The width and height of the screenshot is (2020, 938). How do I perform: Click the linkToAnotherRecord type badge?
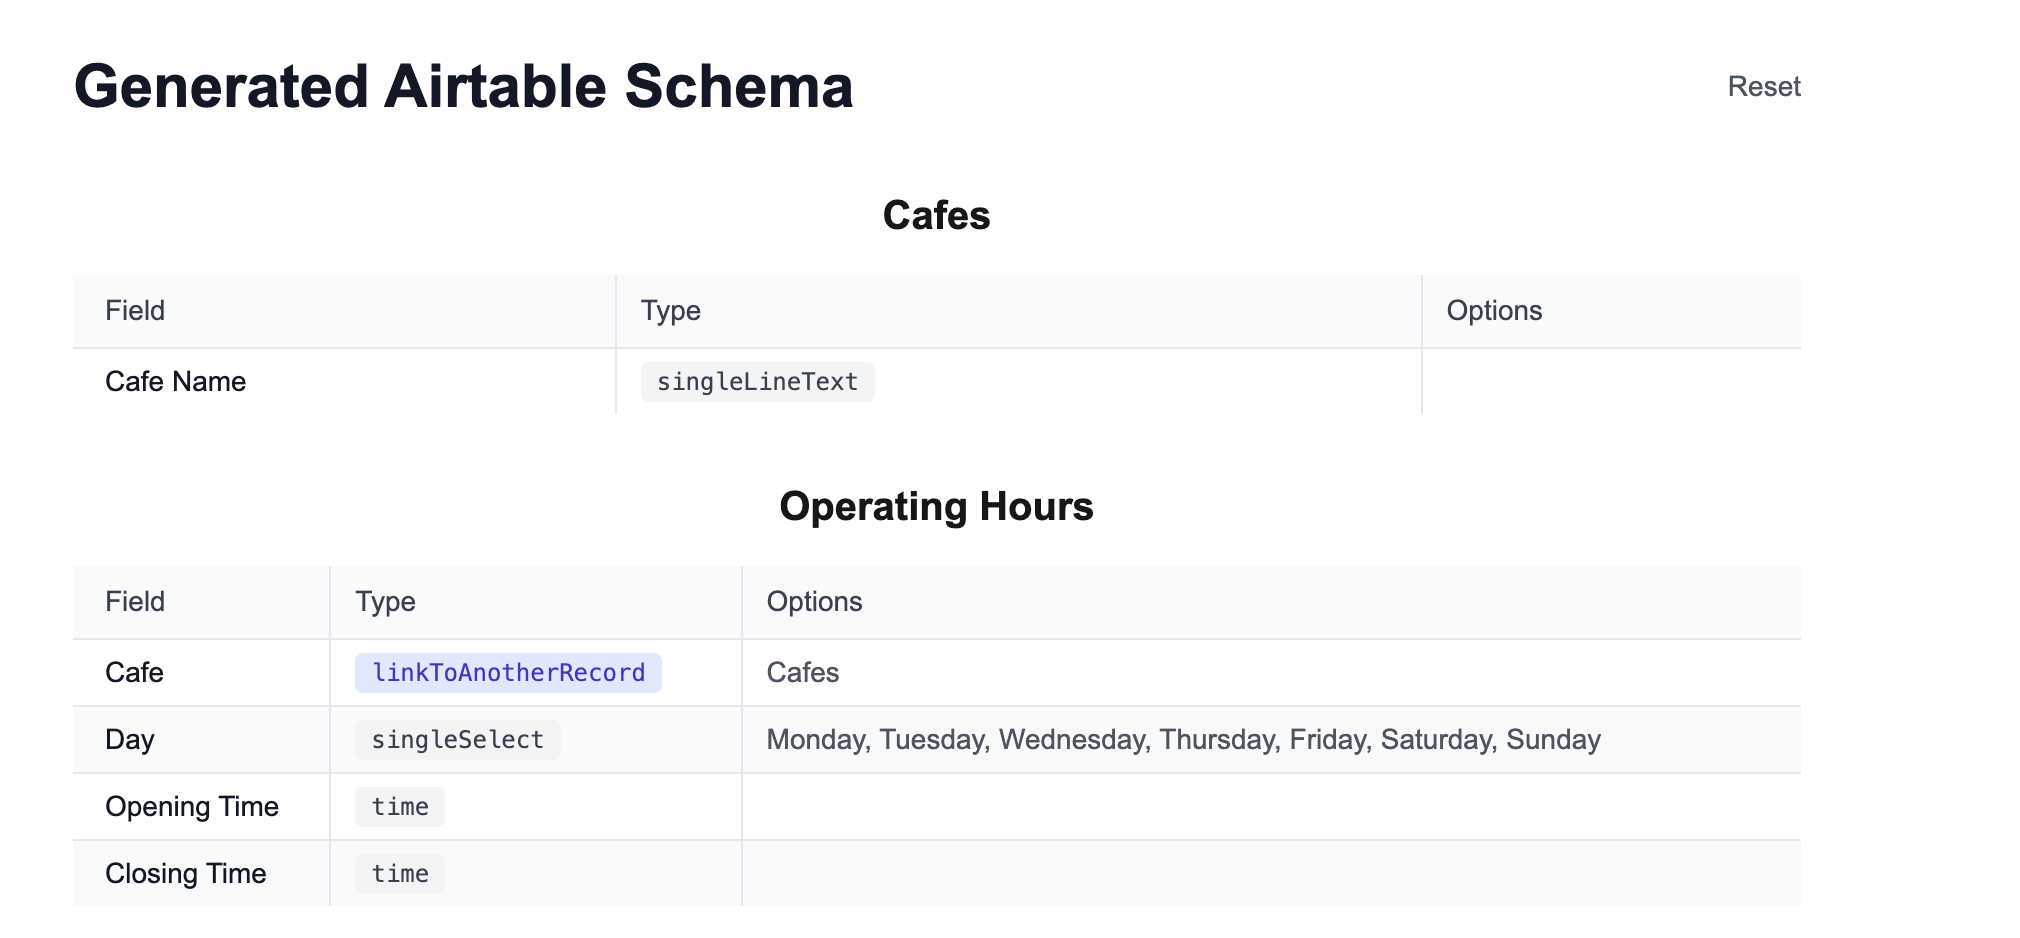point(508,673)
